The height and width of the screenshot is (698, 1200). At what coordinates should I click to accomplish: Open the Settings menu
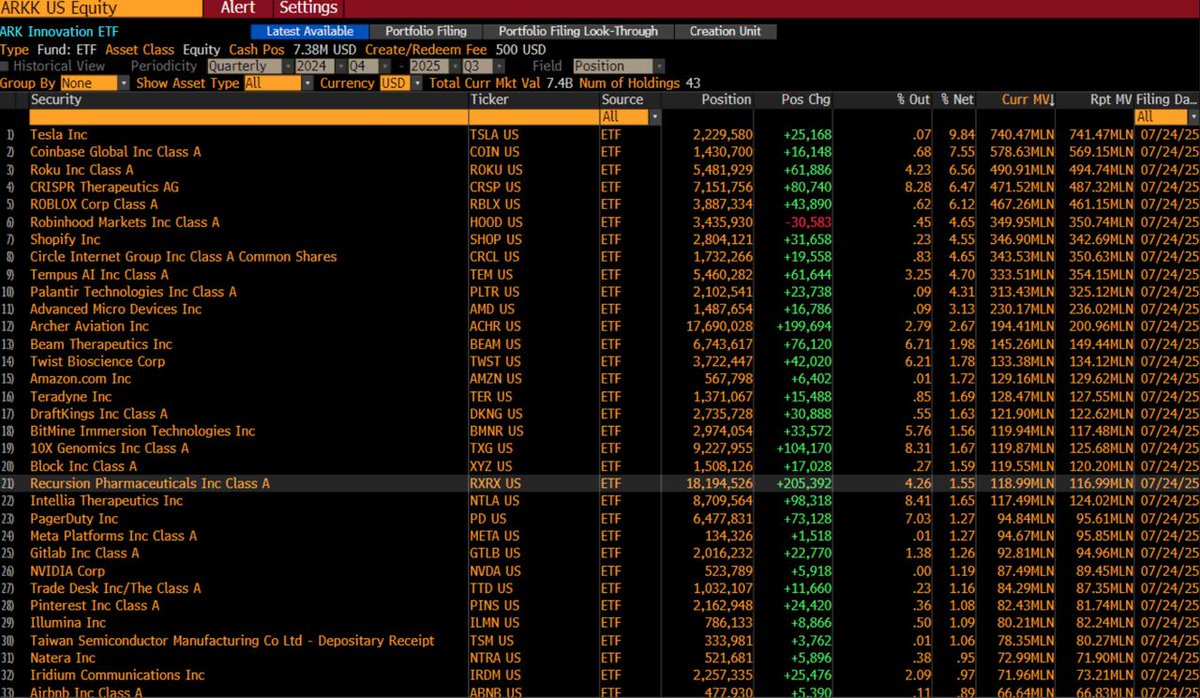pos(308,8)
